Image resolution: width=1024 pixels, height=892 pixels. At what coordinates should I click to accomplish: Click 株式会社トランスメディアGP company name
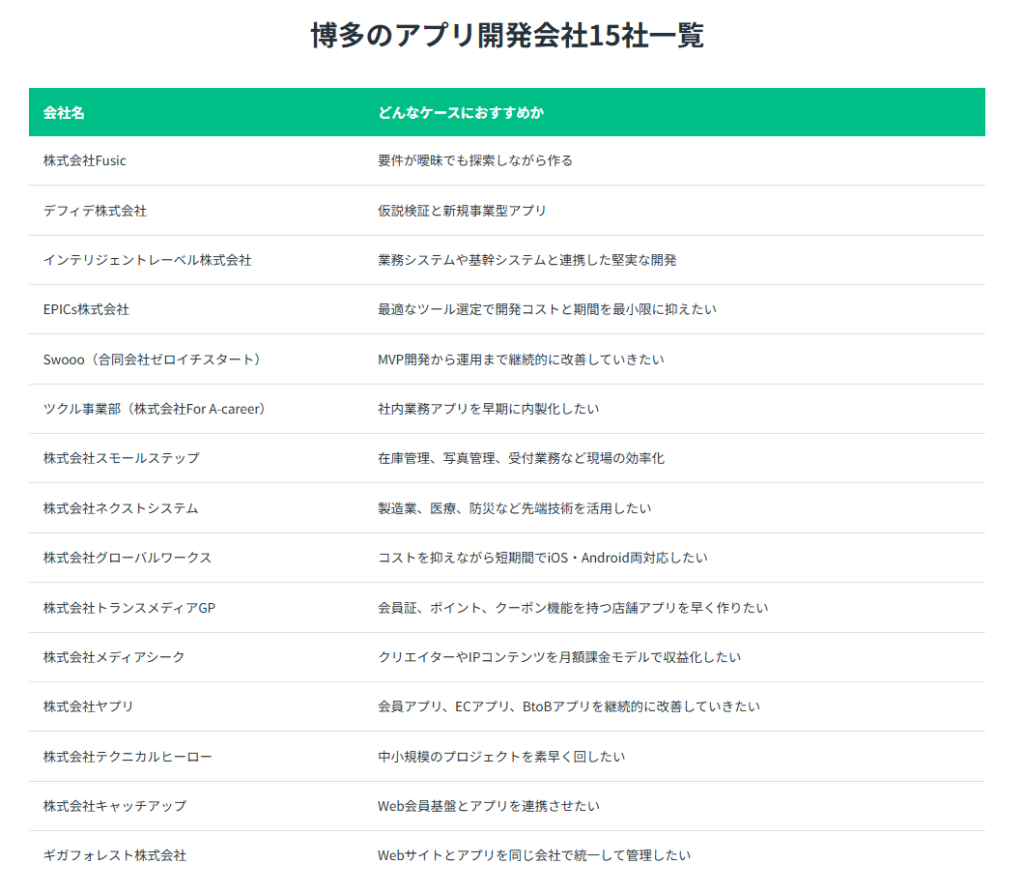129,607
